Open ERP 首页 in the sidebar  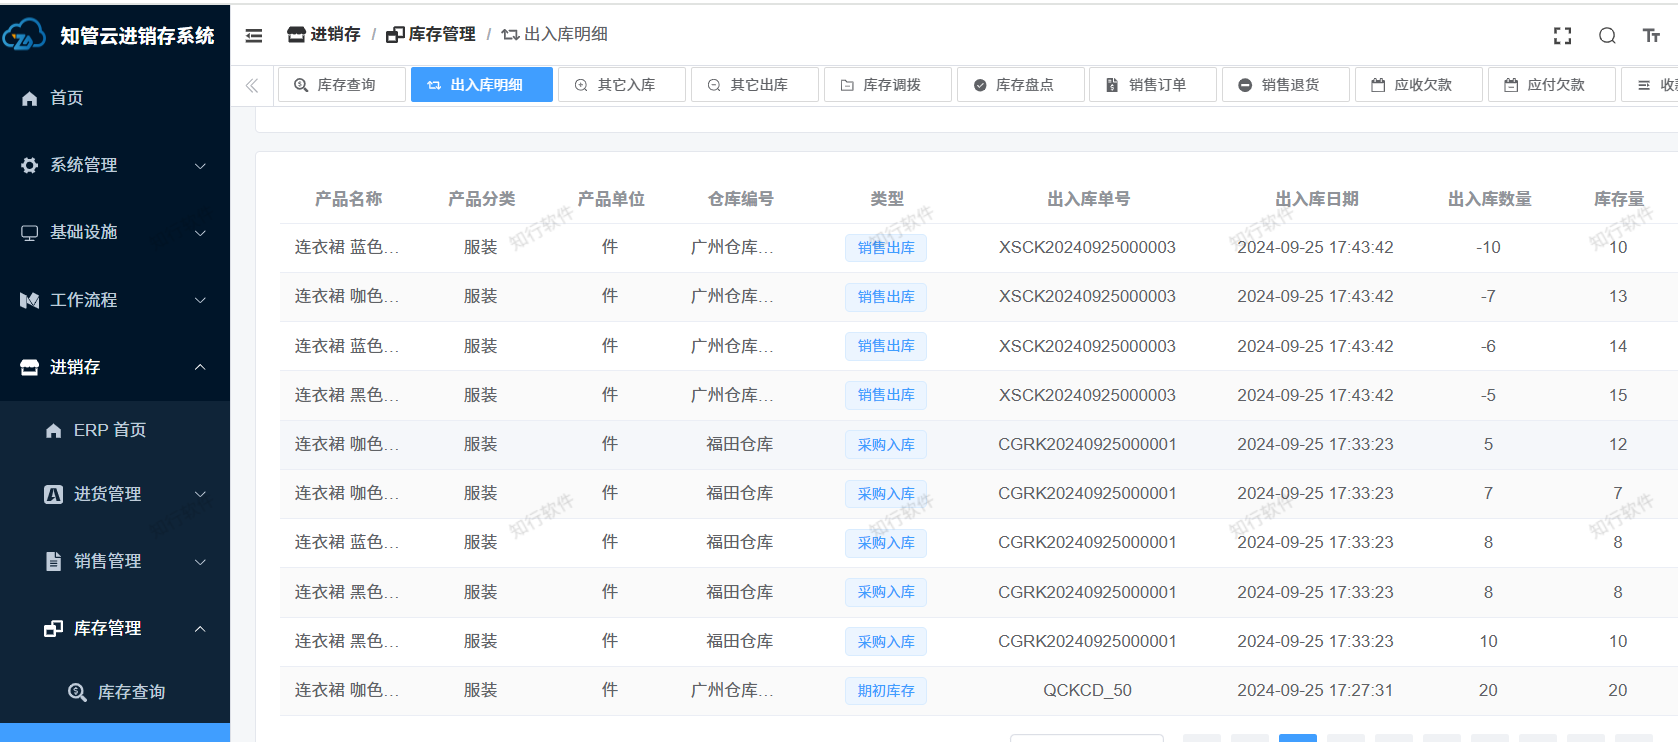click(109, 430)
